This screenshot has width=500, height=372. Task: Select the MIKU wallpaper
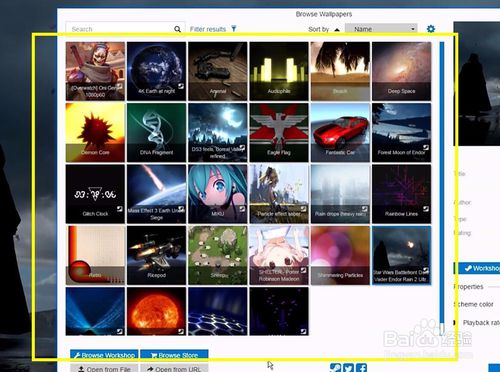tap(218, 194)
